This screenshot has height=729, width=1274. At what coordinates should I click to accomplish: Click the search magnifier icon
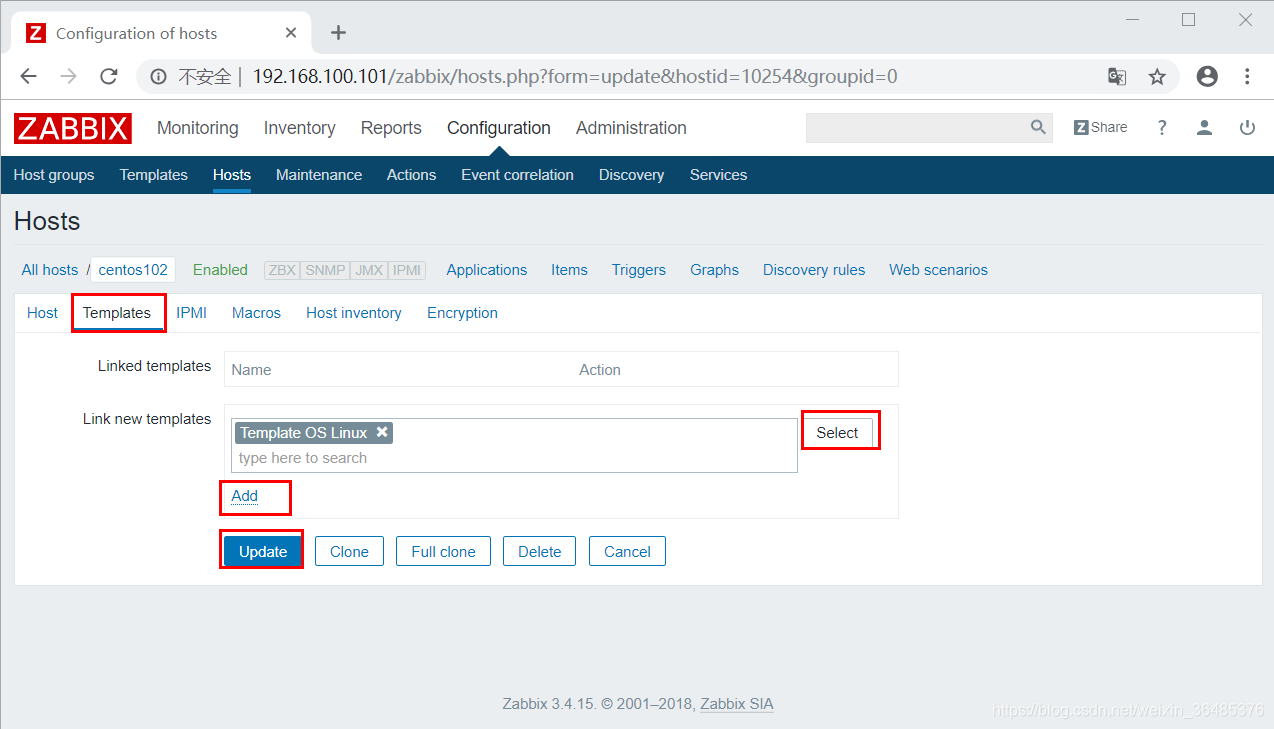(x=1038, y=127)
